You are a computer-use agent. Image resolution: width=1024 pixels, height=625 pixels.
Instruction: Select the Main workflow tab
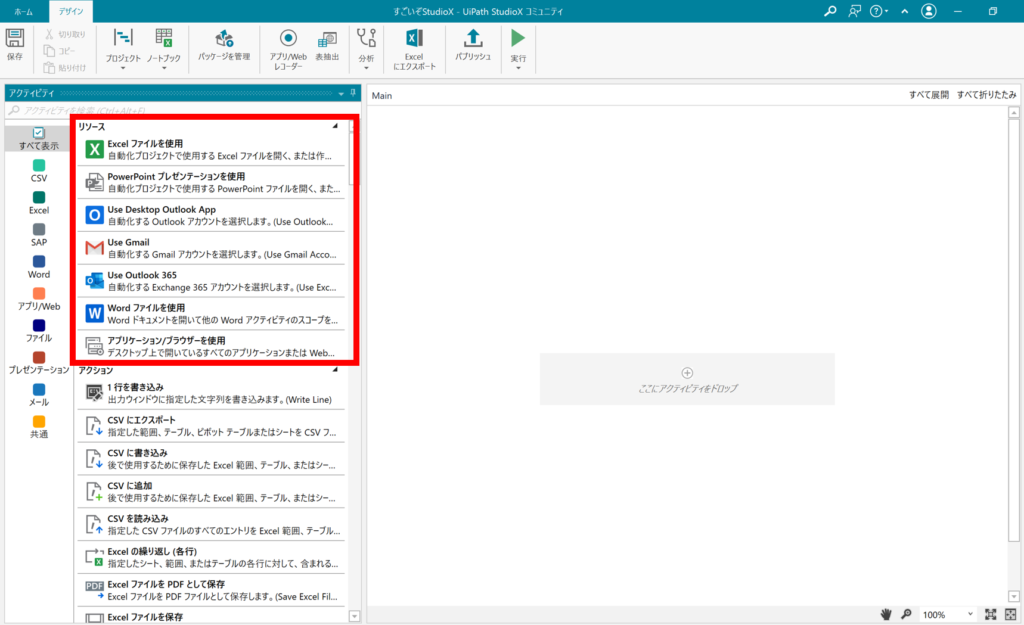pos(382,95)
